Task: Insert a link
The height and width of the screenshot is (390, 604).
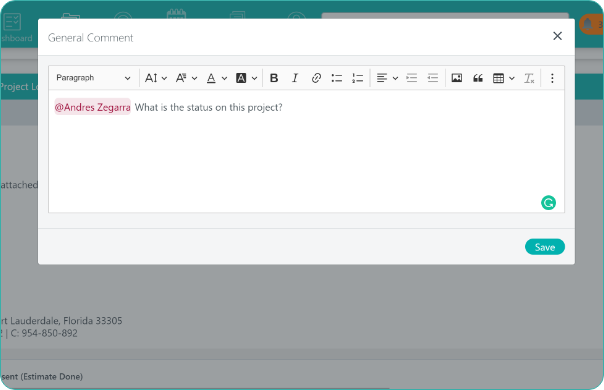Action: [x=316, y=78]
